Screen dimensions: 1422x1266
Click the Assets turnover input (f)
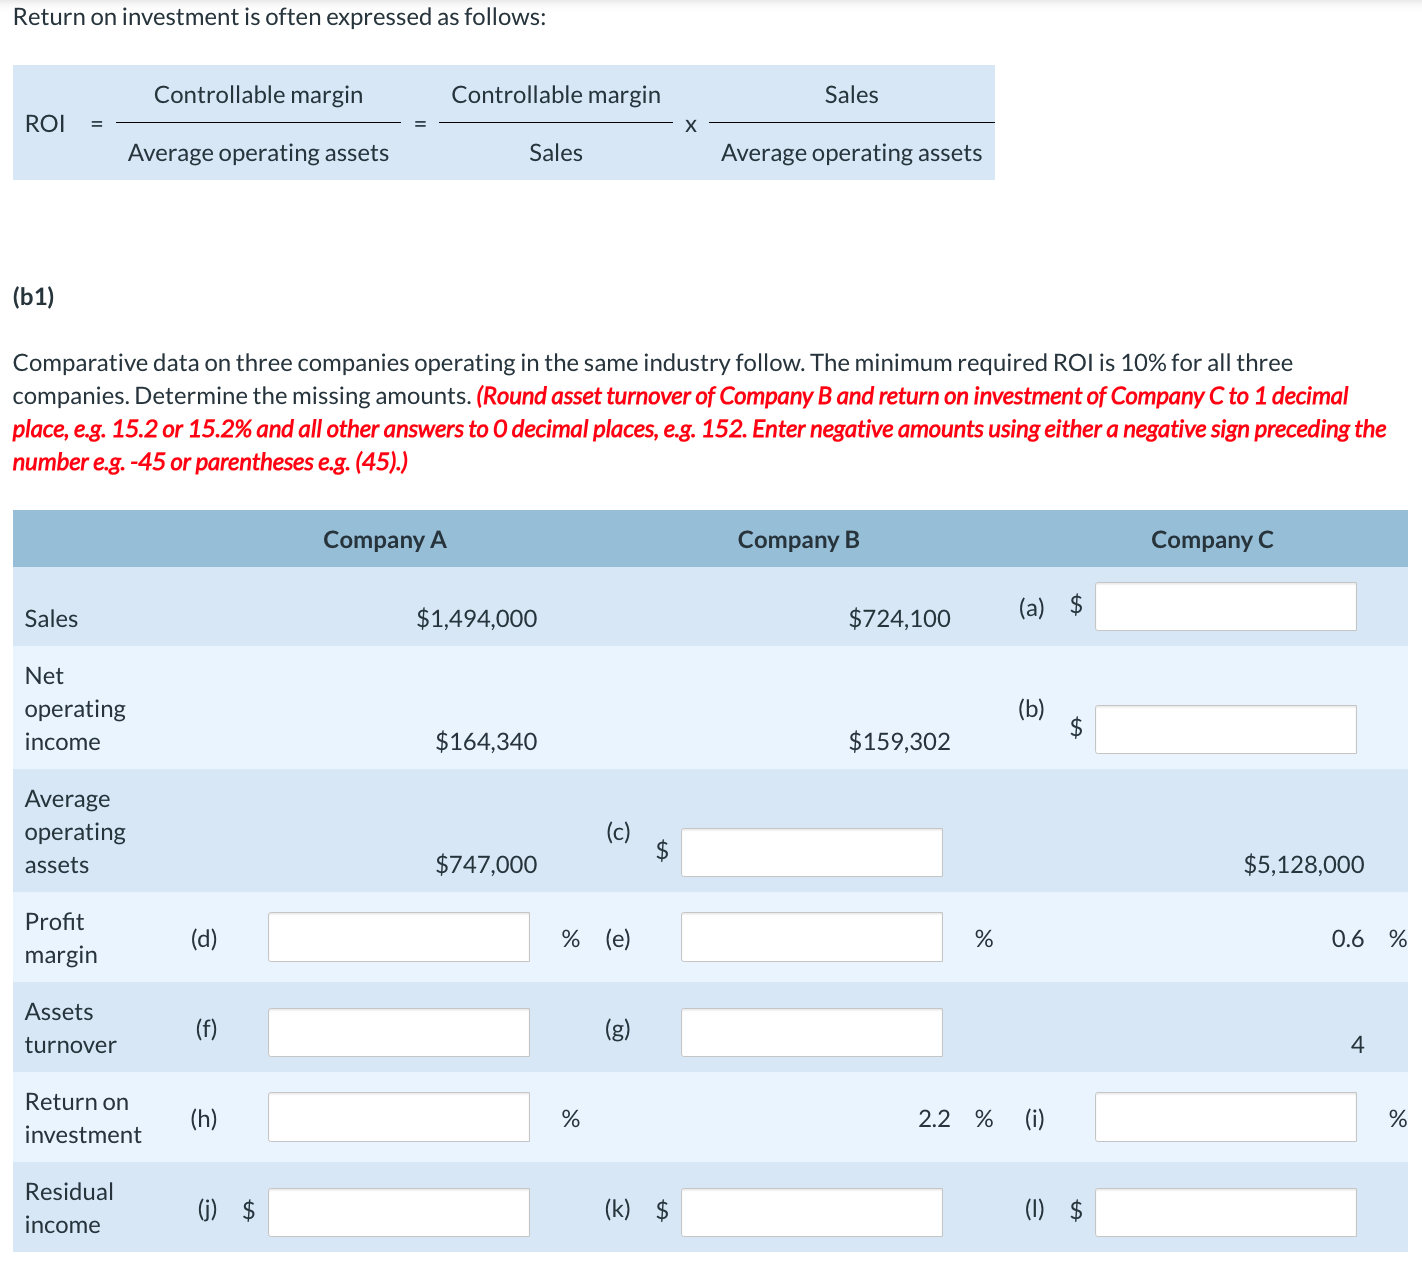tap(397, 1031)
